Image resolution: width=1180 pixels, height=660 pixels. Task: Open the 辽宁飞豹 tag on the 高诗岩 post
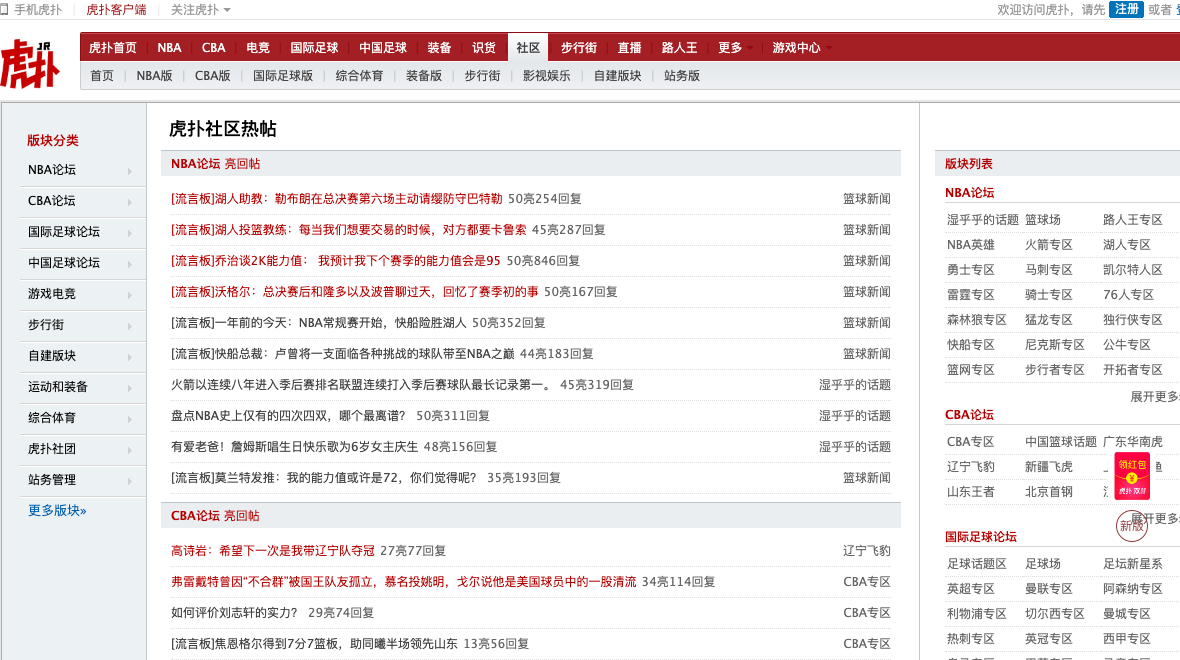point(867,551)
